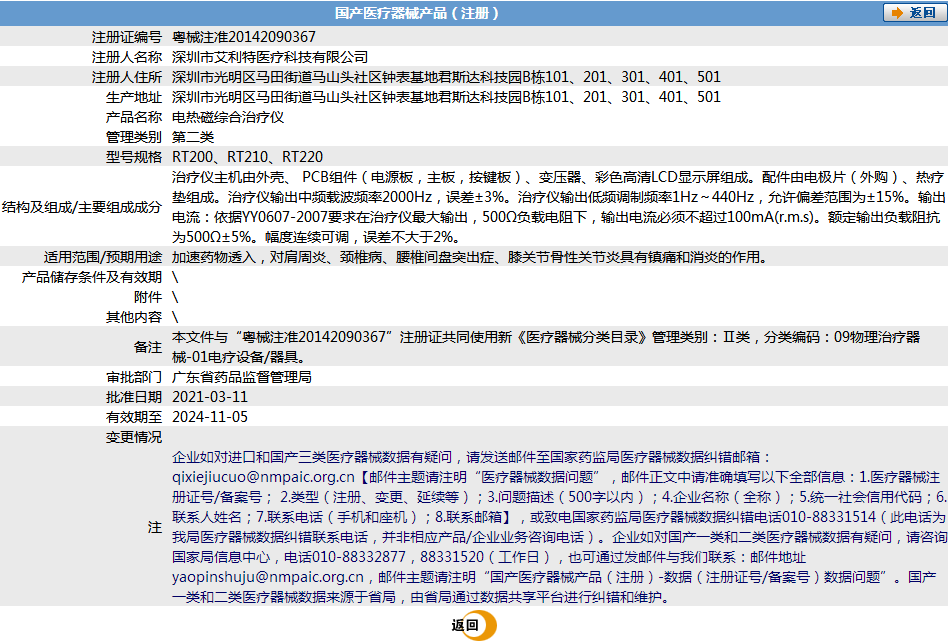Click the model spec RT200、RT210、RT220
This screenshot has width=951, height=643.
(247, 157)
